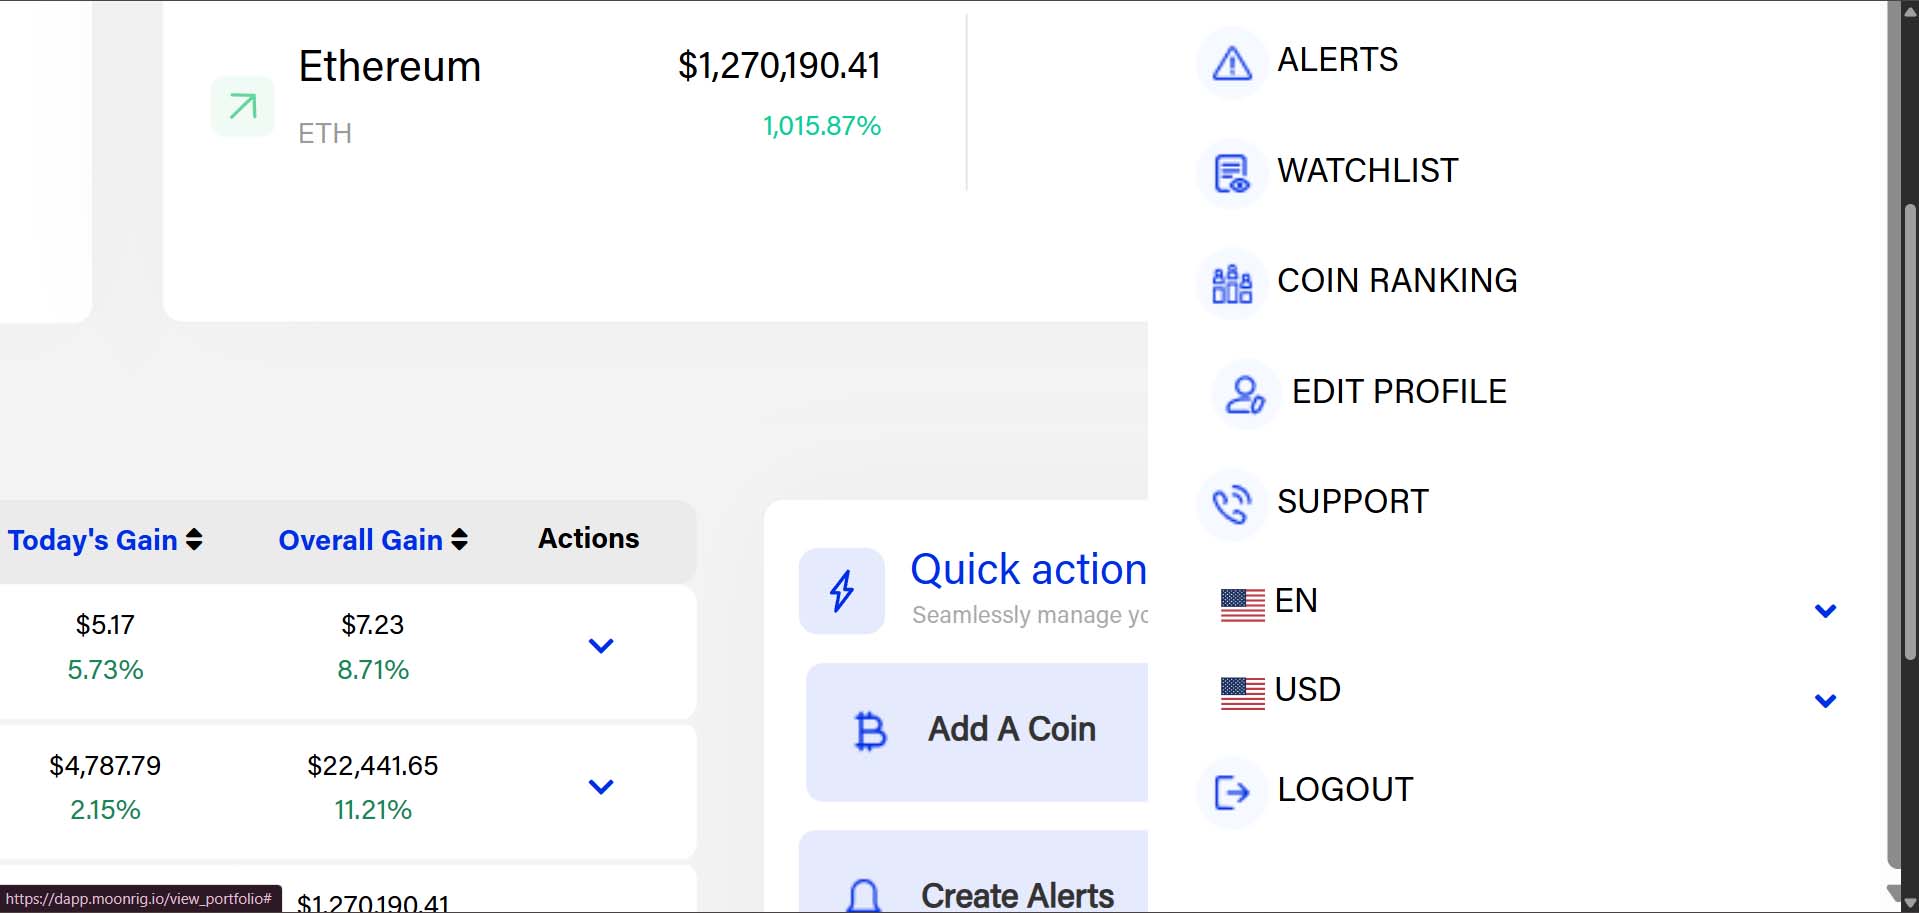Select the EN language label
The height and width of the screenshot is (913, 1919).
(1296, 601)
